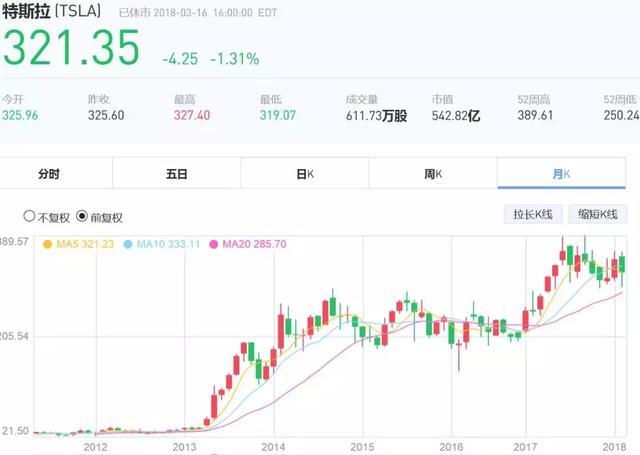Image resolution: width=640 pixels, height=455 pixels.
Task: Click the 2013 x-axis label
Action: coord(184,447)
